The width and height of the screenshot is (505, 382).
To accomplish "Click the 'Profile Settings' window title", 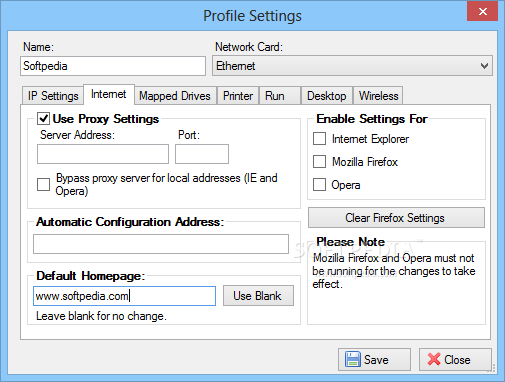I will [x=252, y=16].
